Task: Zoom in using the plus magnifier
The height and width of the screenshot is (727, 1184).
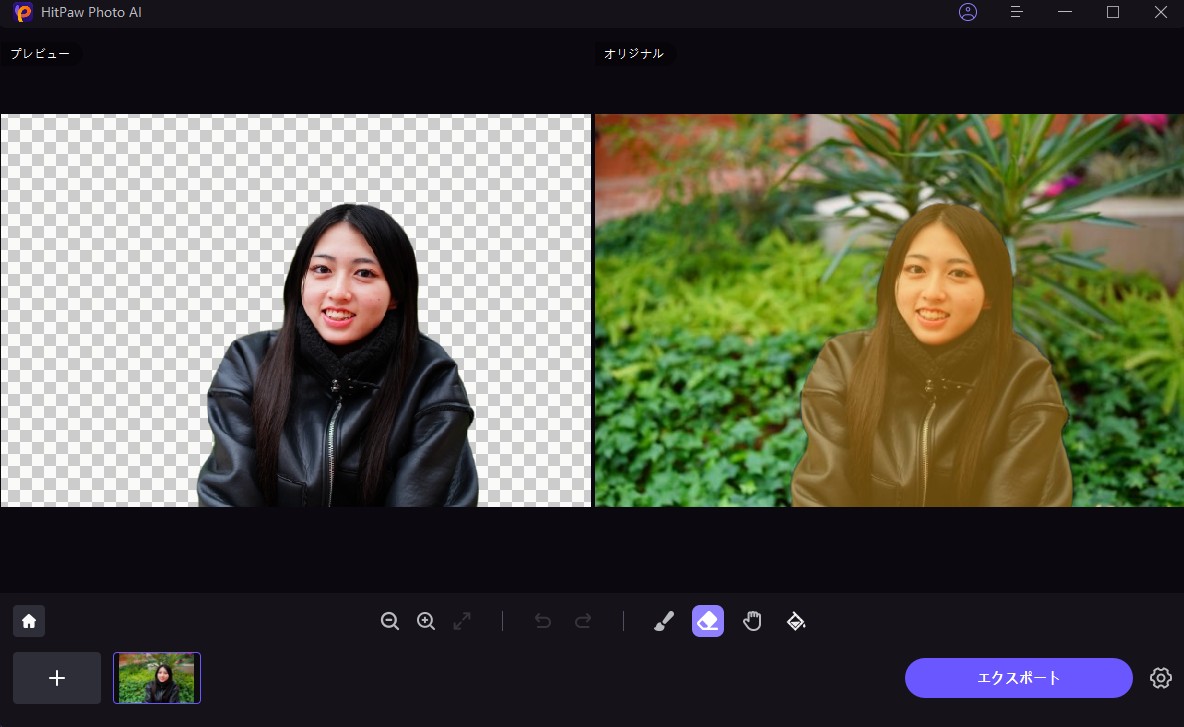Action: pyautogui.click(x=426, y=621)
